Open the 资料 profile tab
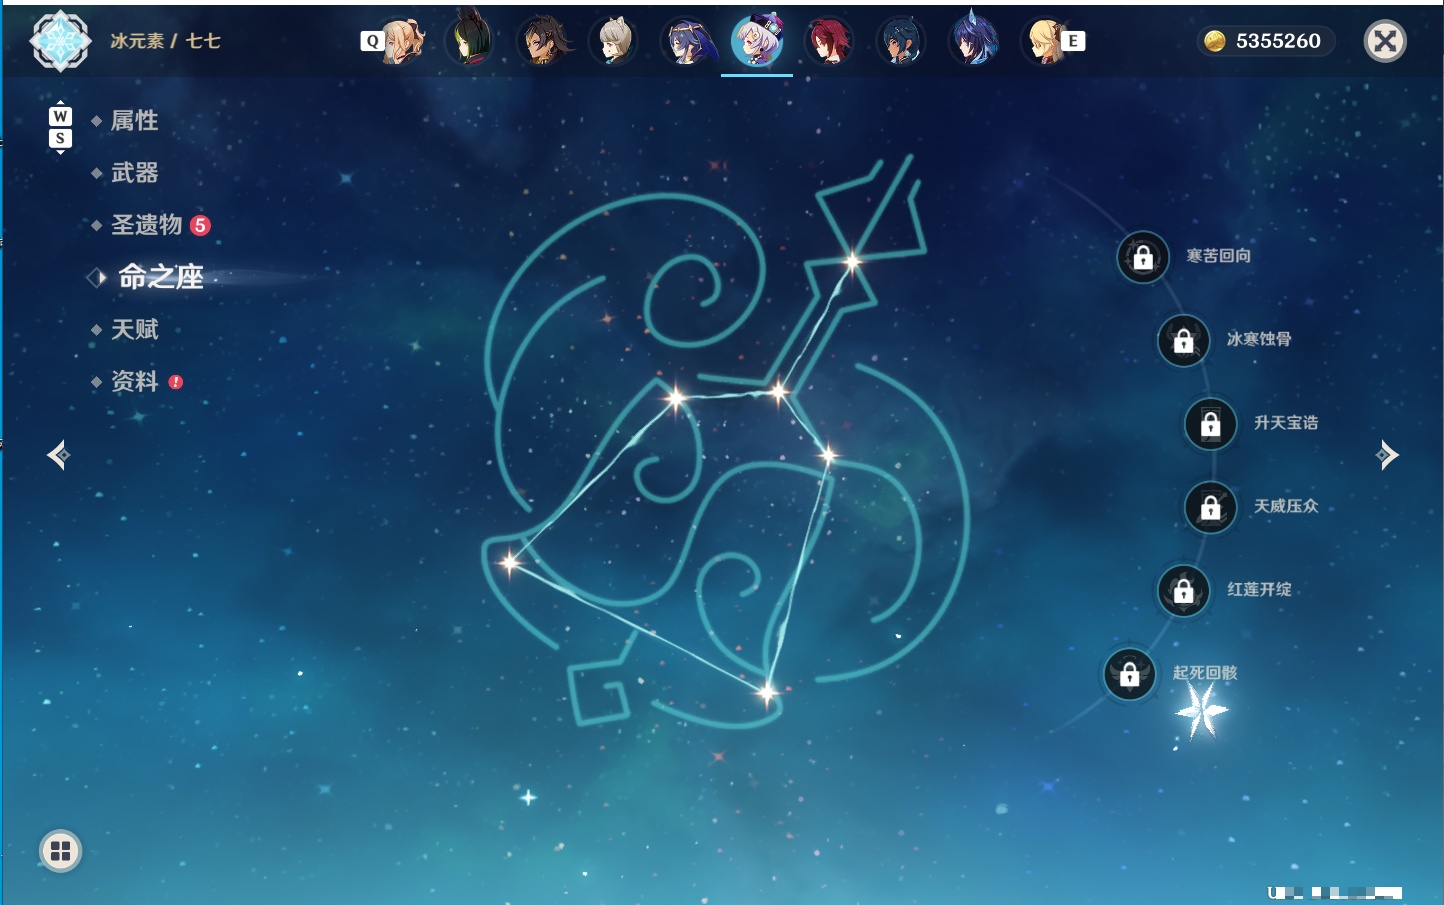The width and height of the screenshot is (1444, 905). coord(134,381)
